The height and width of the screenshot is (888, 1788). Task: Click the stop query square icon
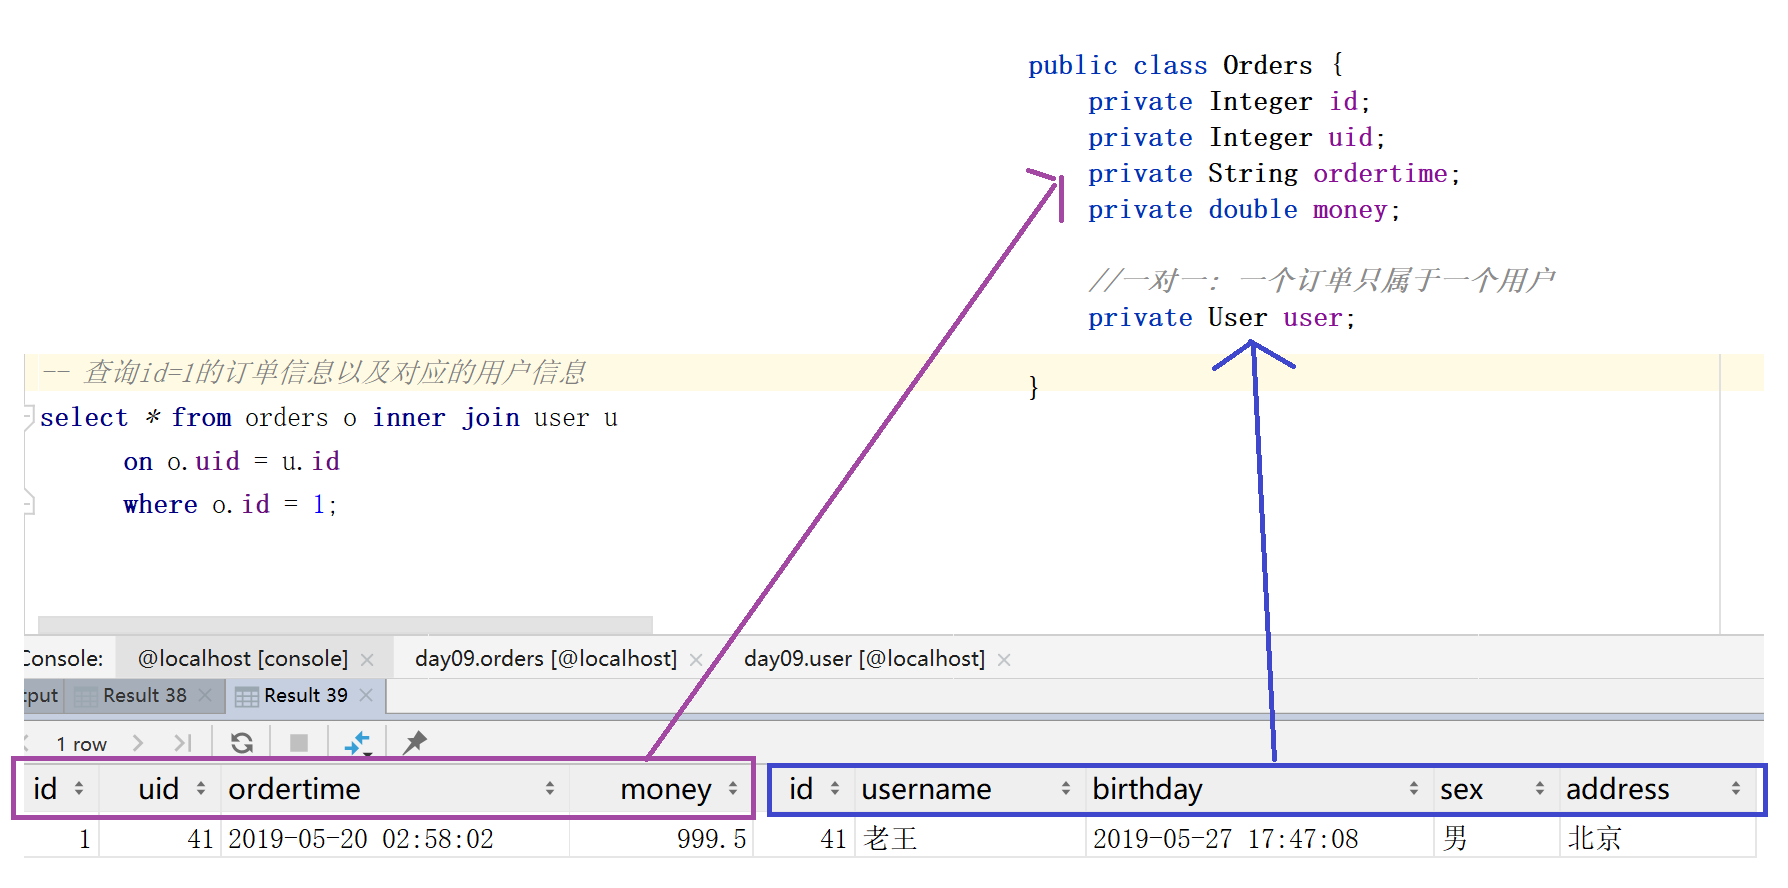tap(298, 743)
